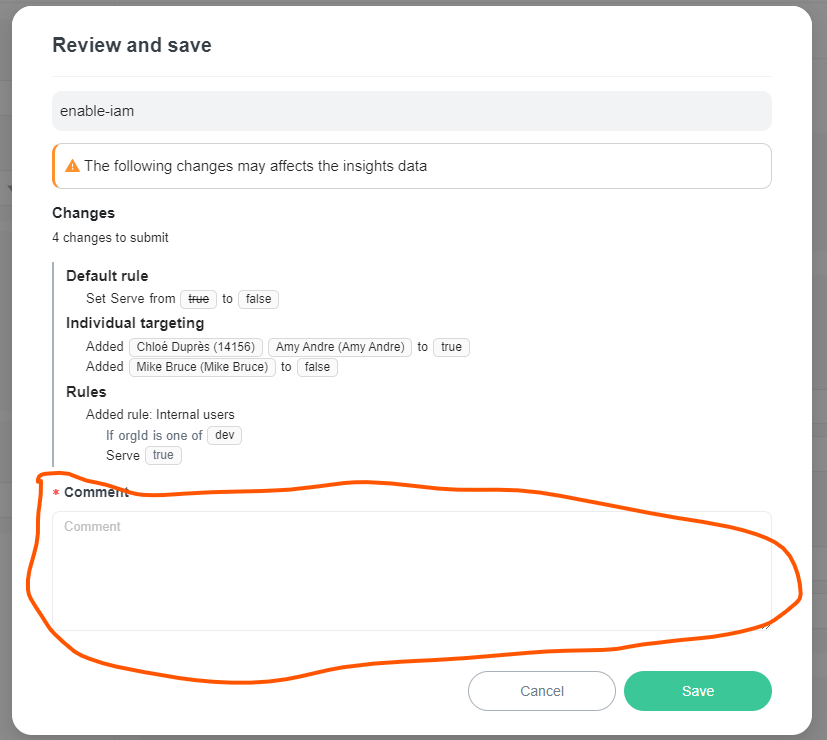
Task: Click the dev tag in the orgId condition
Action: 224,435
